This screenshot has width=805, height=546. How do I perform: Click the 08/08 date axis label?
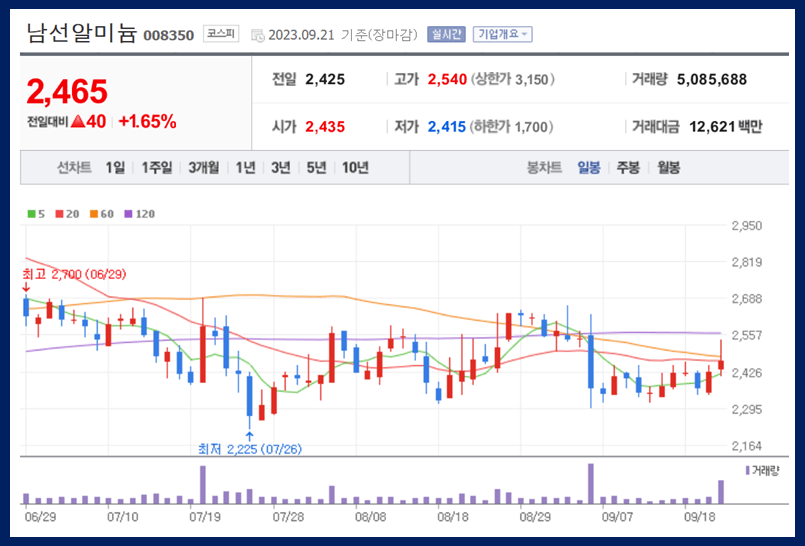coord(370,517)
